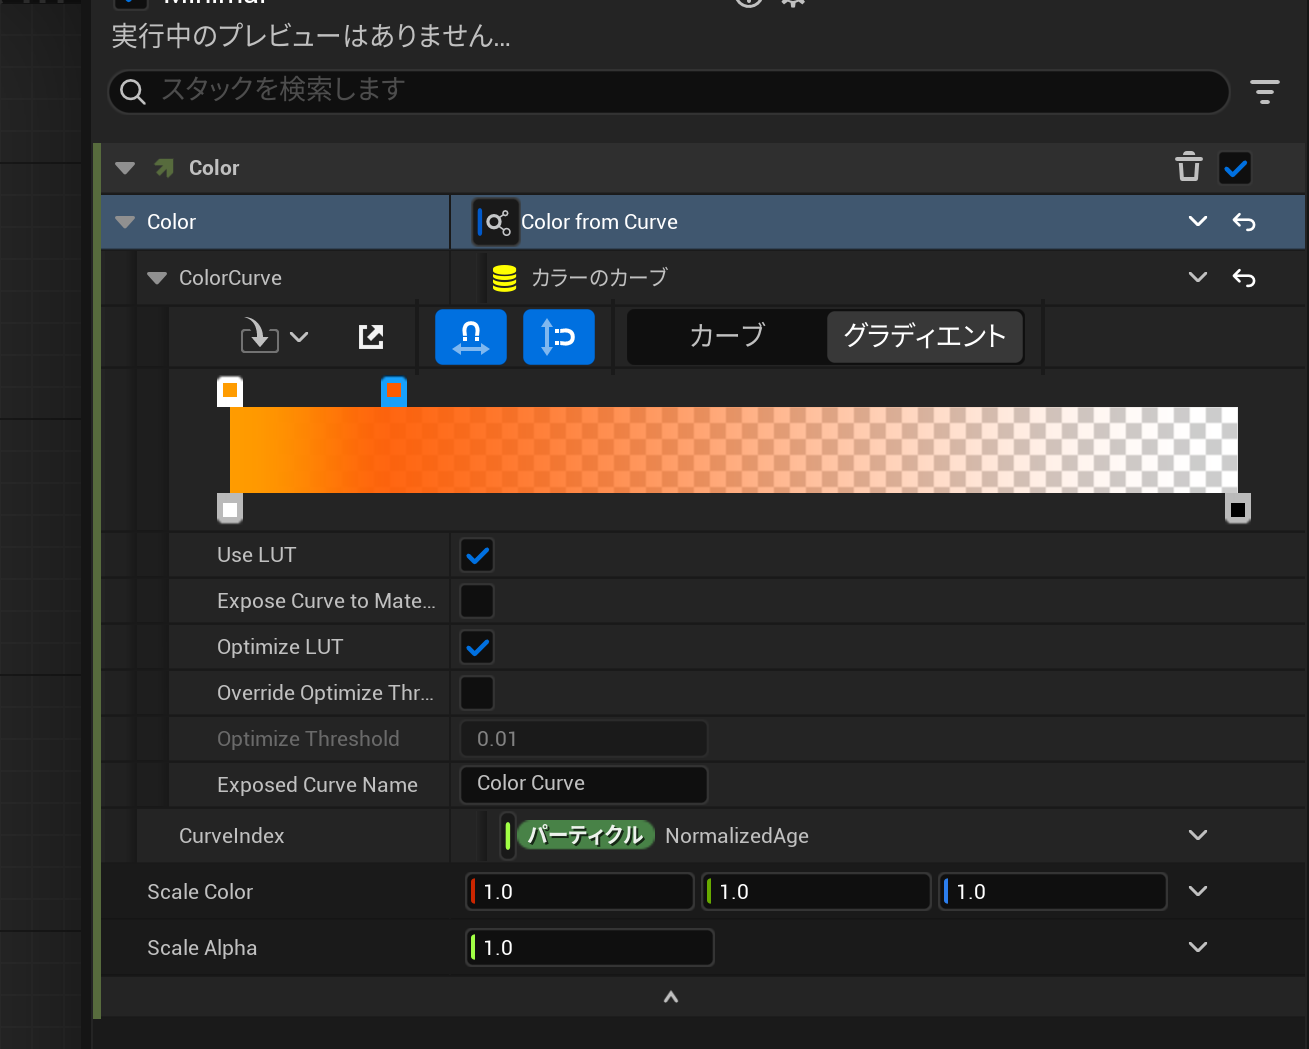Switch to the グラディエント tab
1309x1049 pixels.
tap(924, 336)
